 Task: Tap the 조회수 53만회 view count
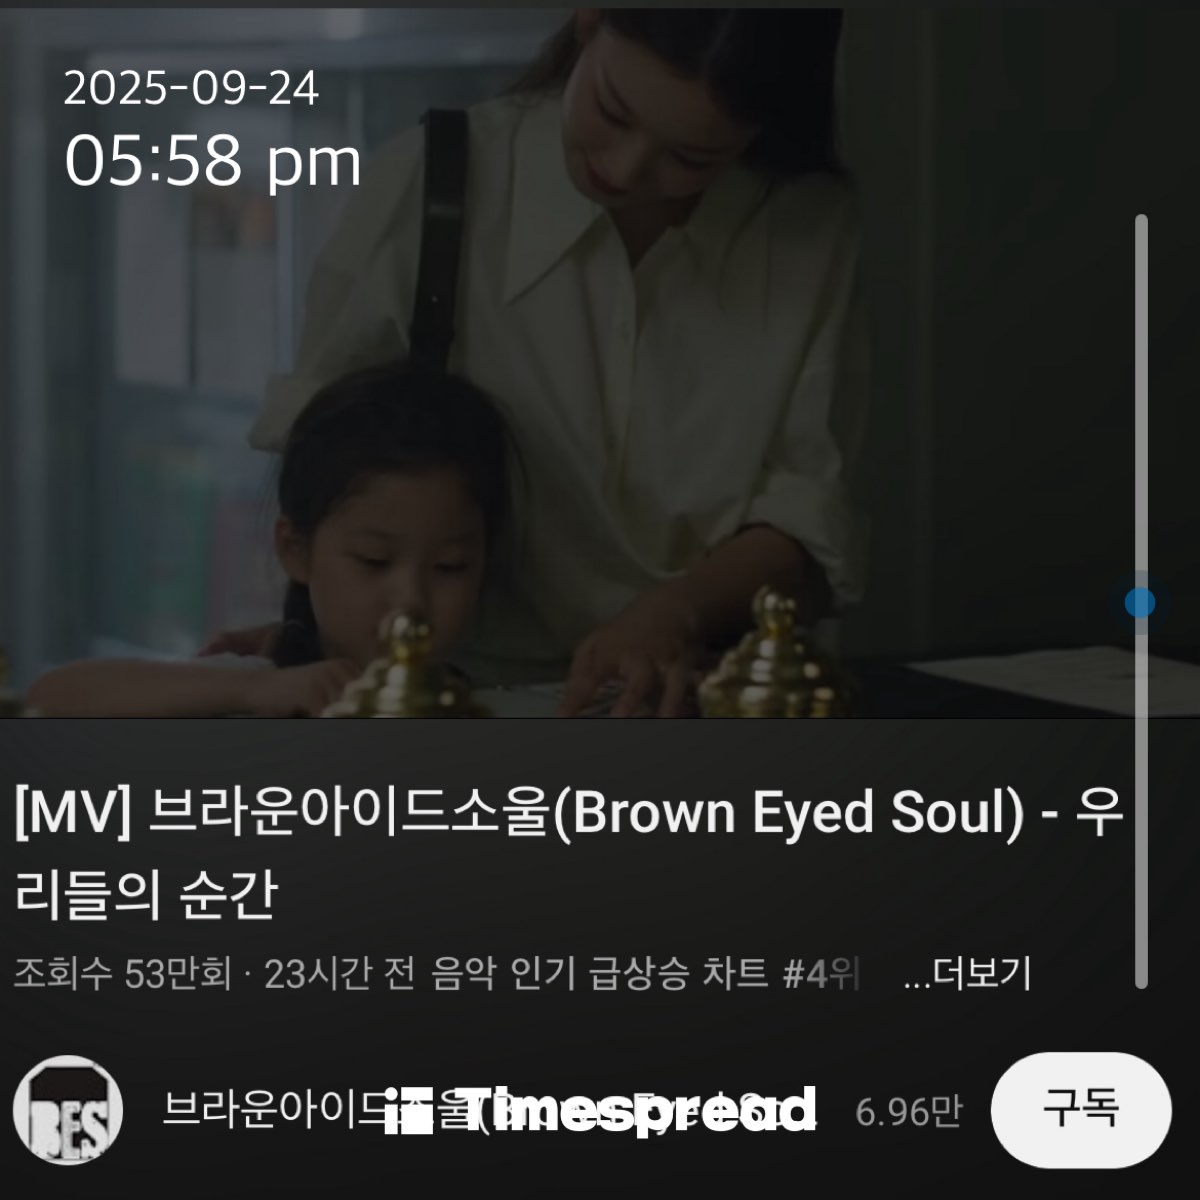(x=123, y=973)
